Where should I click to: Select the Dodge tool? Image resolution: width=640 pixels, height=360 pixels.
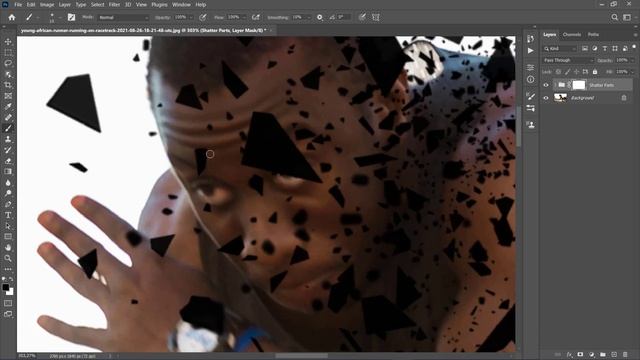tap(8, 193)
